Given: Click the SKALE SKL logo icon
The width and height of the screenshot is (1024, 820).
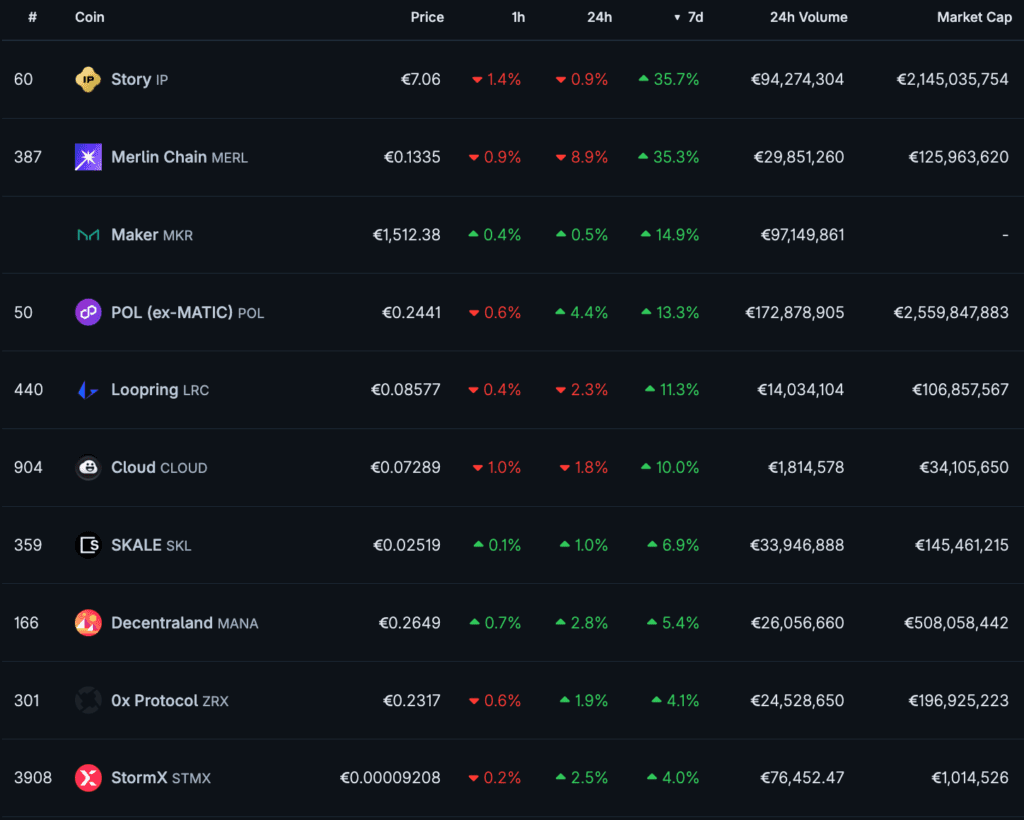Looking at the screenshot, I should (88, 545).
